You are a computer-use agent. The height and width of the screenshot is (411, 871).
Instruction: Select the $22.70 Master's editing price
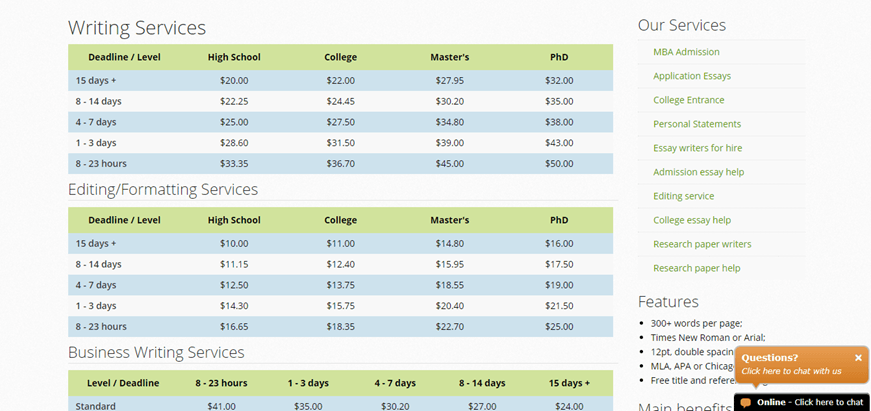click(449, 327)
